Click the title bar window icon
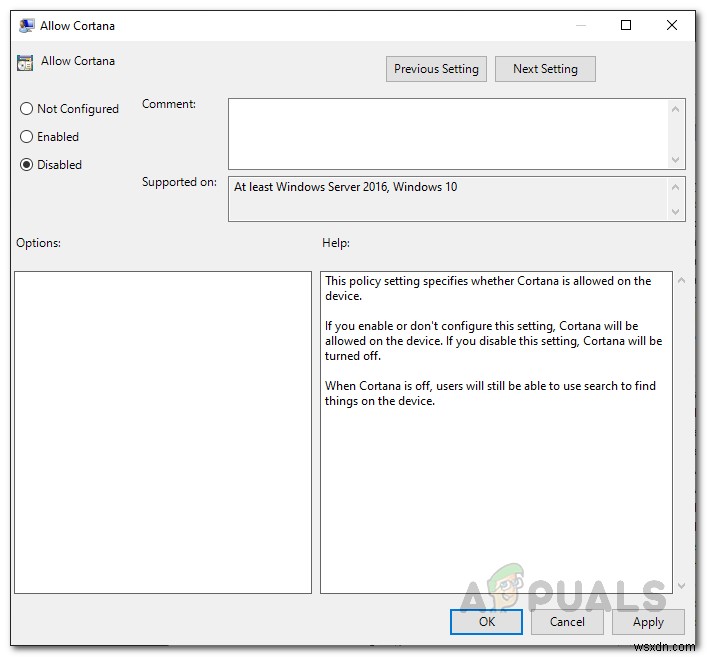707x657 pixels. click(27, 26)
